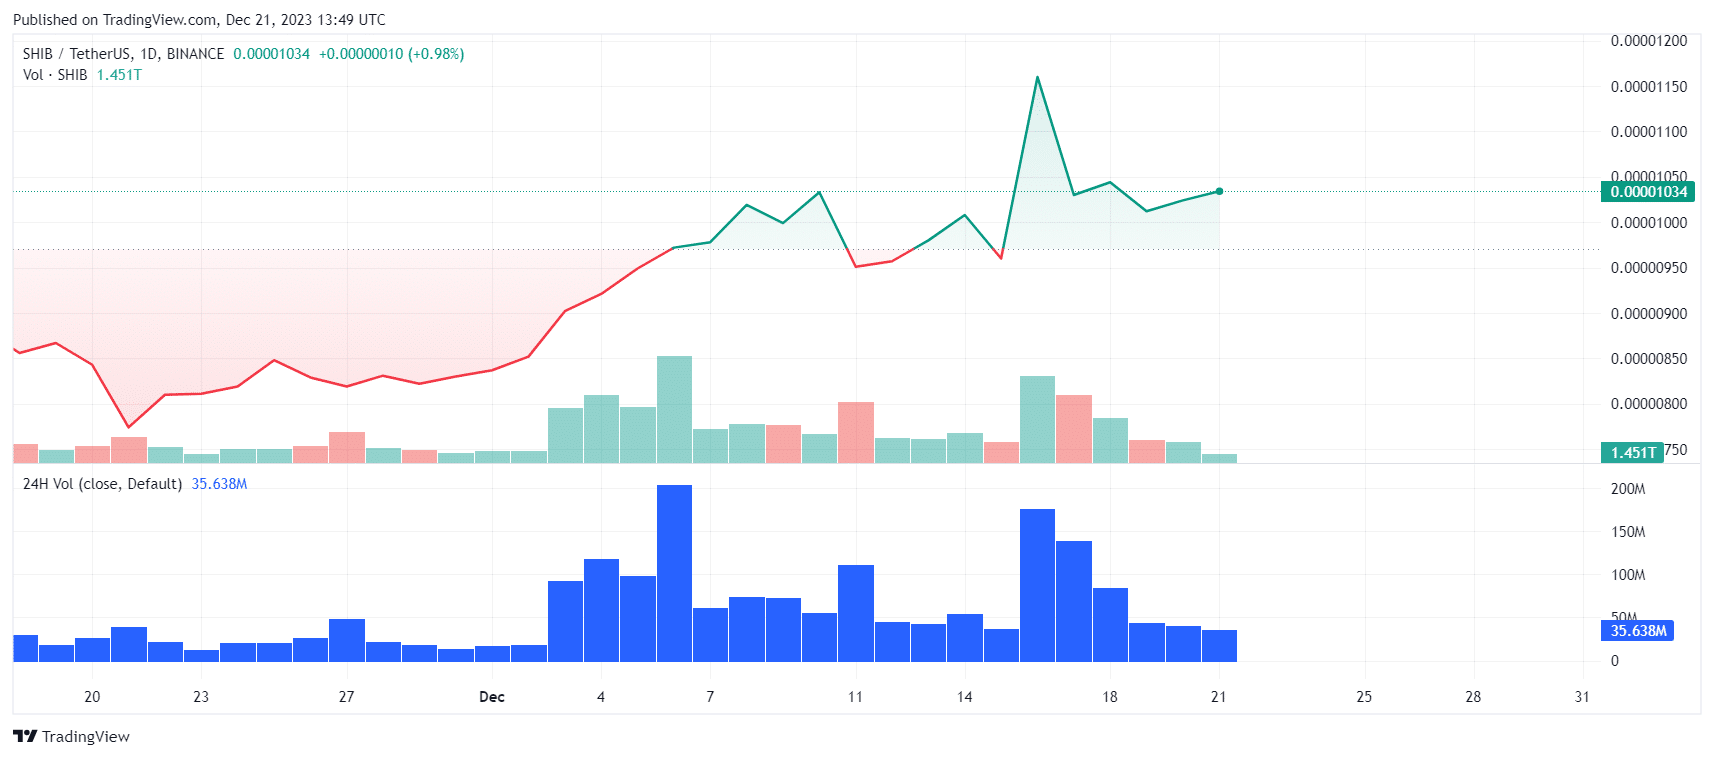1714x758 pixels.
Task: Click the tallest green volume bar in price pane
Action: click(x=674, y=409)
